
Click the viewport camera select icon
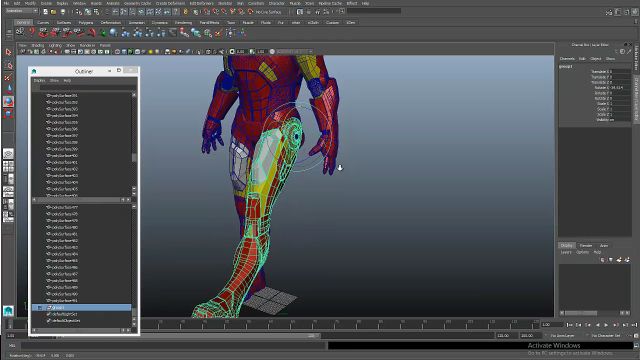coord(23,52)
